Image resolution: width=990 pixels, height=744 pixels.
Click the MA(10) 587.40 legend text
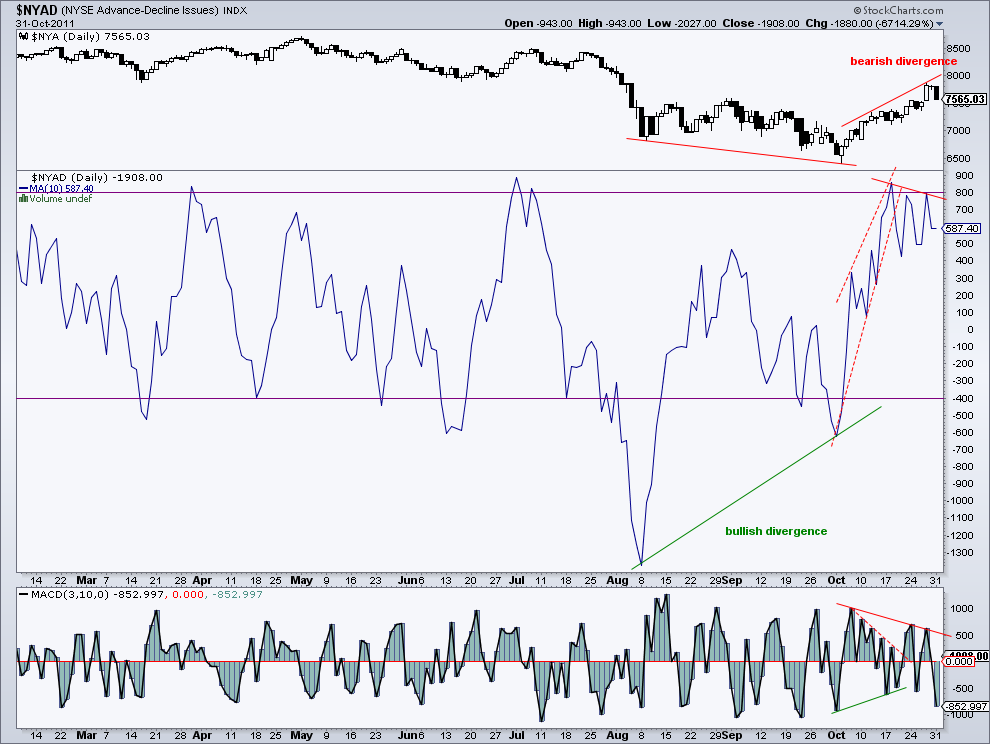point(61,189)
